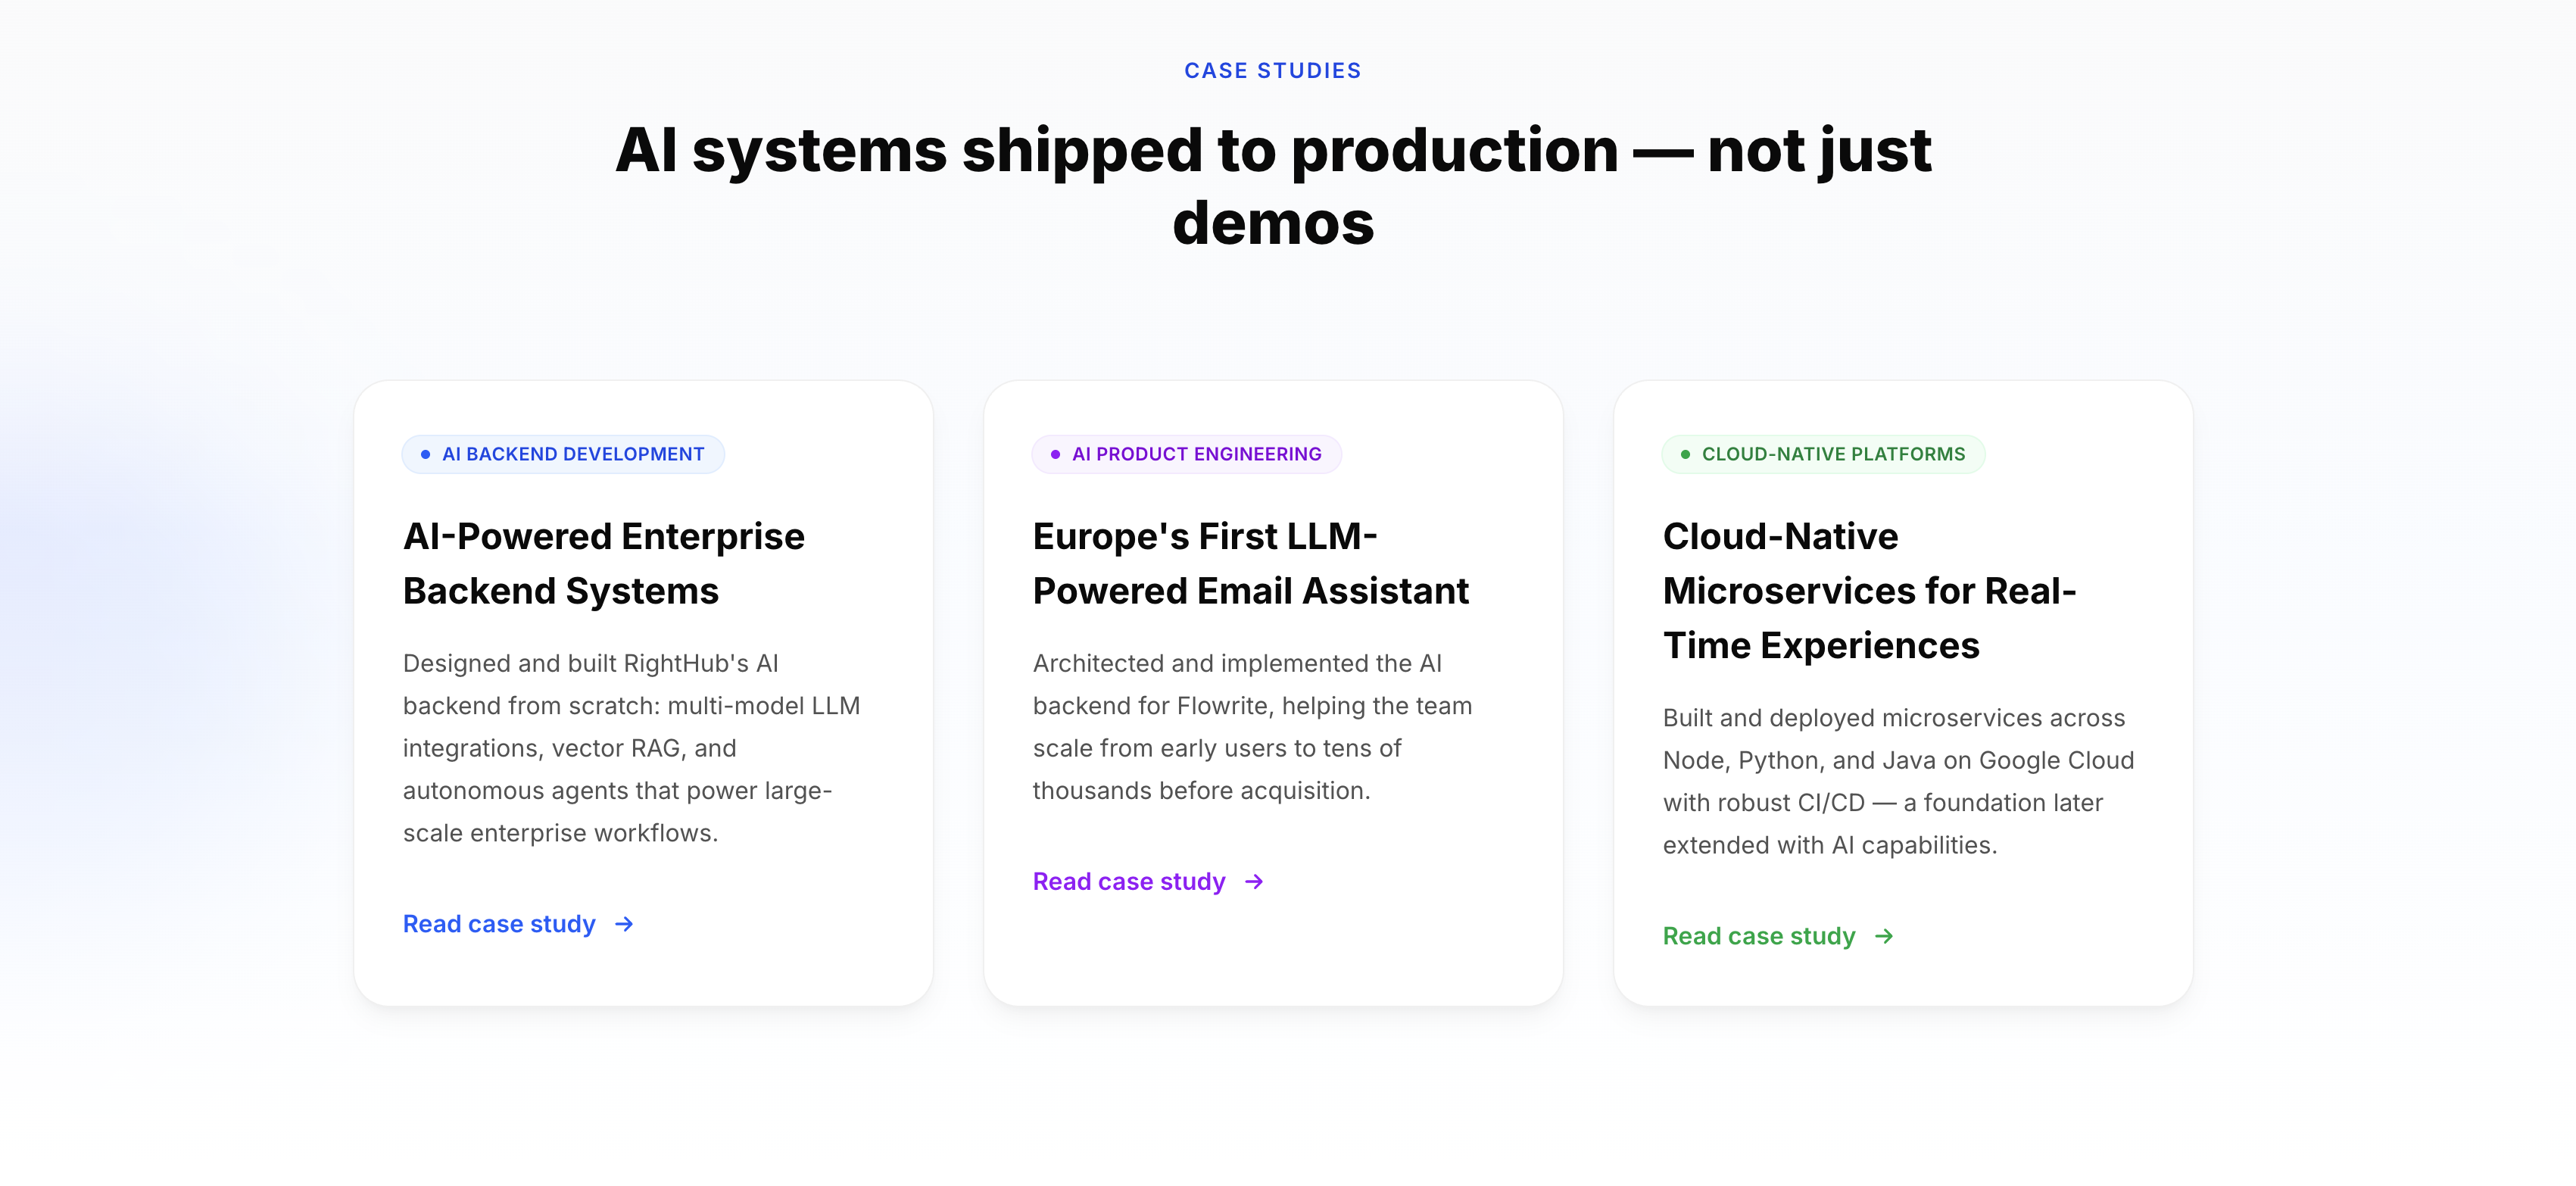The image size is (2576, 1186).
Task: Open the purple Read case study link
Action: coord(1129,881)
